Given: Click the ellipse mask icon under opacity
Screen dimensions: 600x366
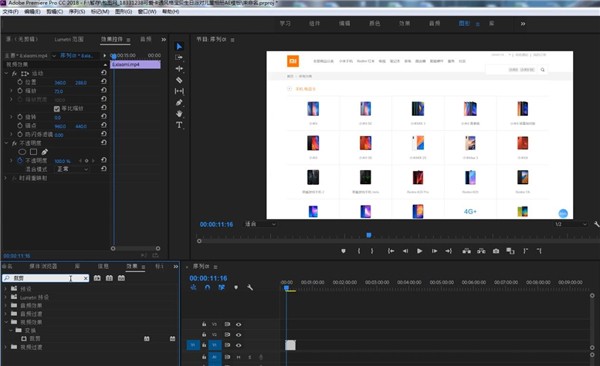Looking at the screenshot, I should 22,152.
